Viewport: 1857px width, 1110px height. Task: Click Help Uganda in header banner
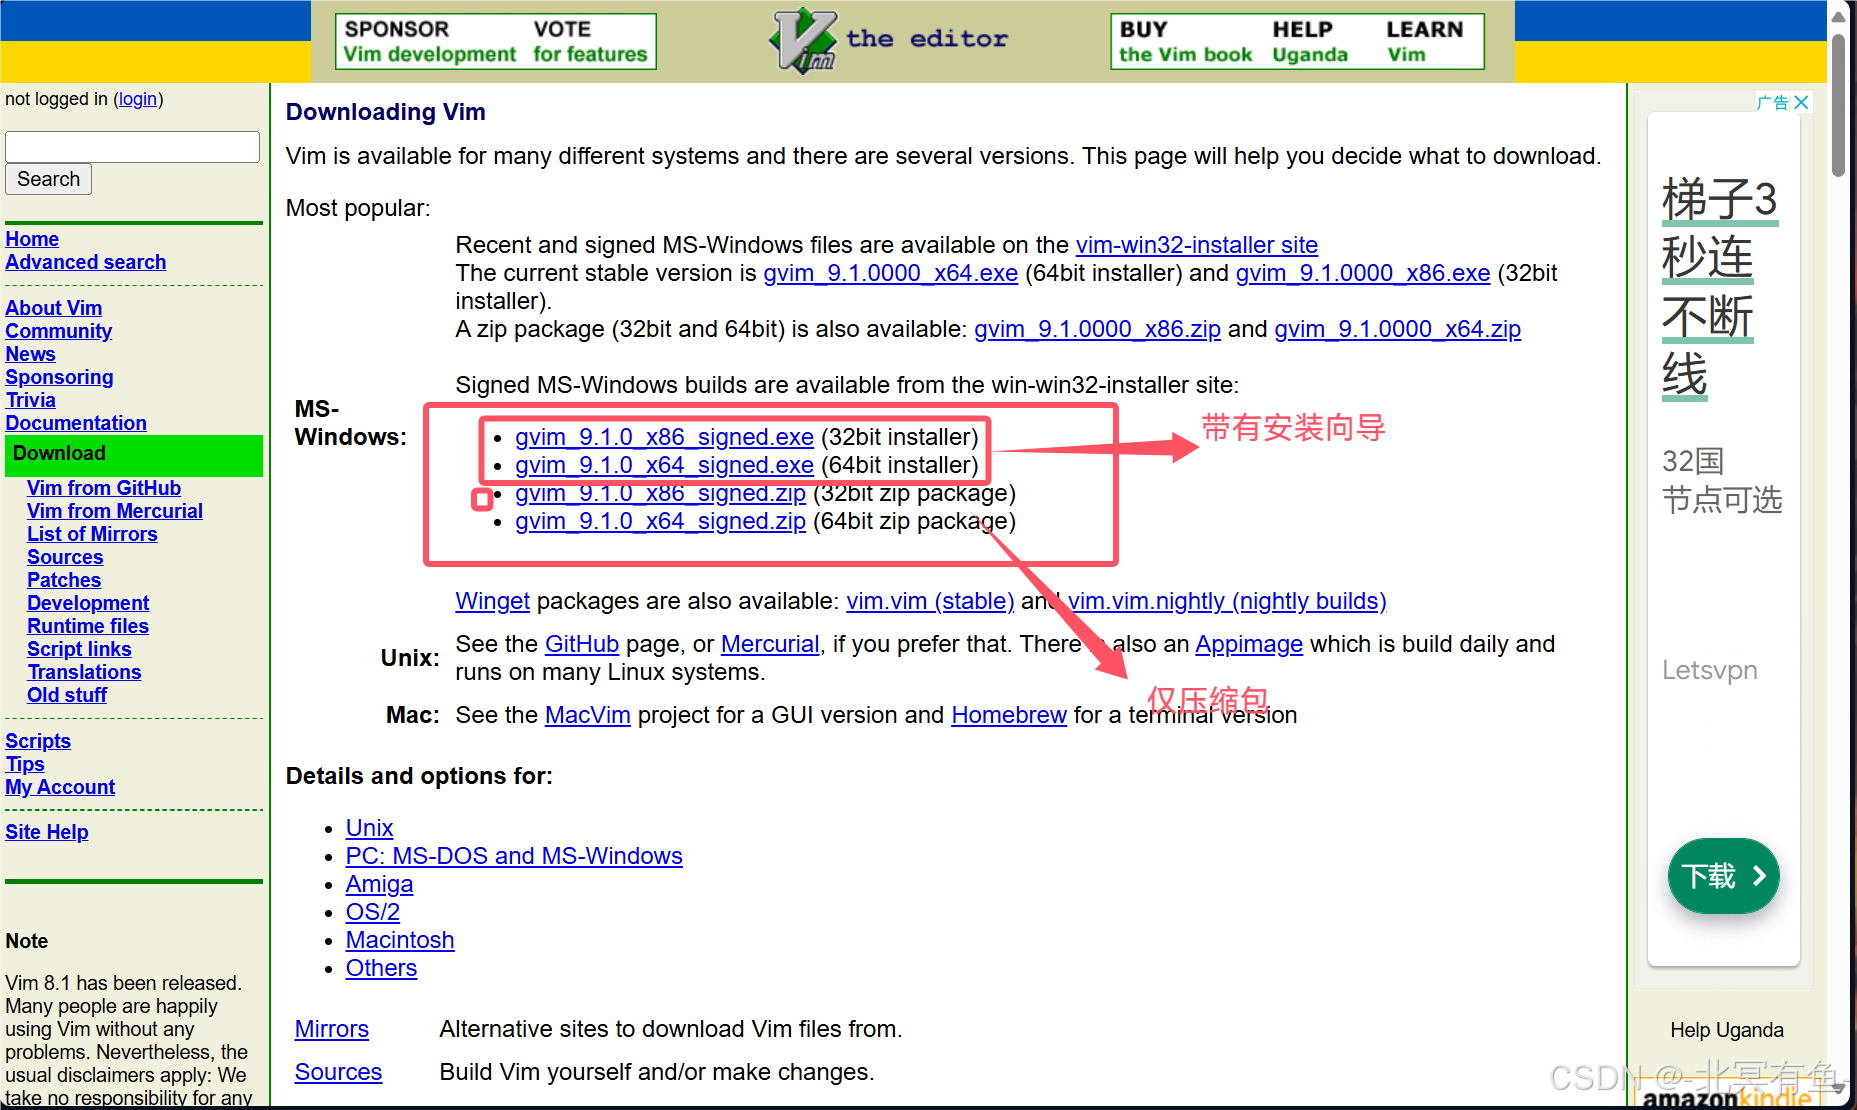pyautogui.click(x=1309, y=42)
